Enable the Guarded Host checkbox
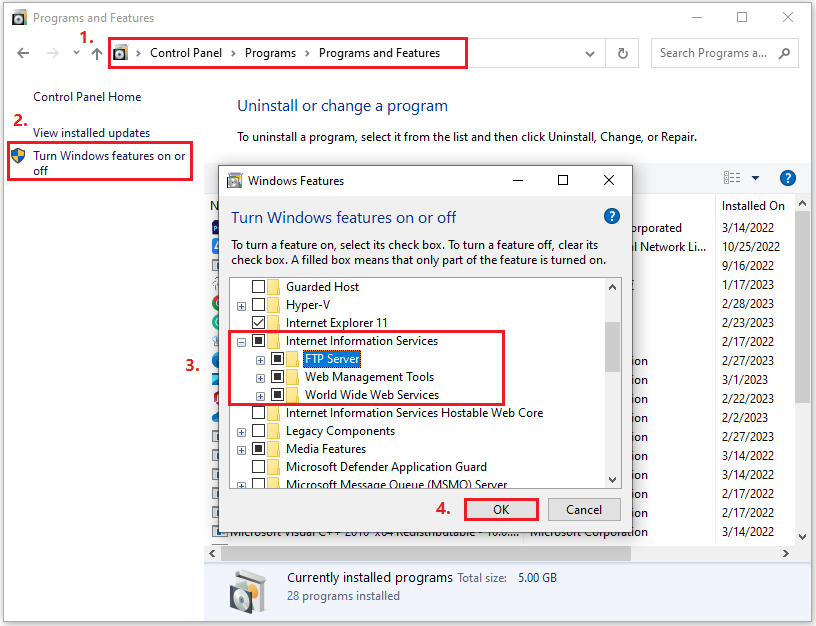 [259, 287]
